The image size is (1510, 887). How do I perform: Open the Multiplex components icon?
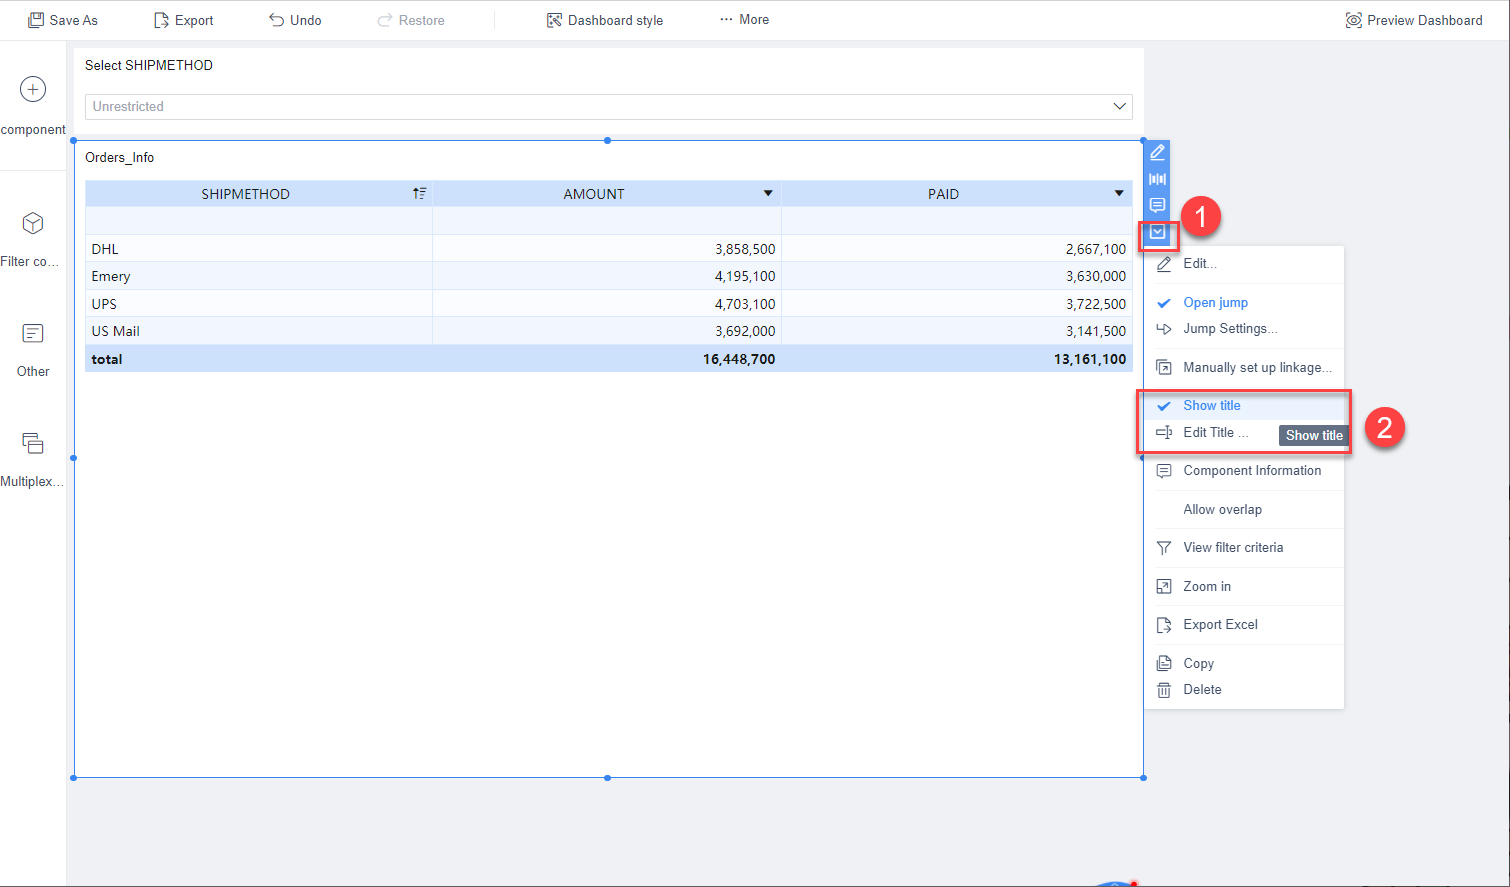click(x=33, y=442)
